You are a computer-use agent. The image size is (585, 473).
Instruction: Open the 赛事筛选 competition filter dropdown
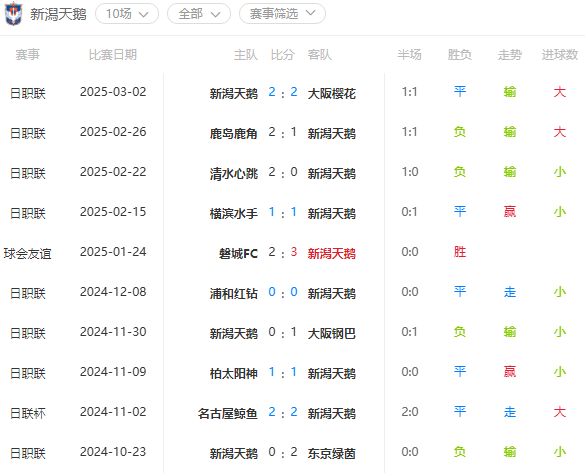point(282,14)
